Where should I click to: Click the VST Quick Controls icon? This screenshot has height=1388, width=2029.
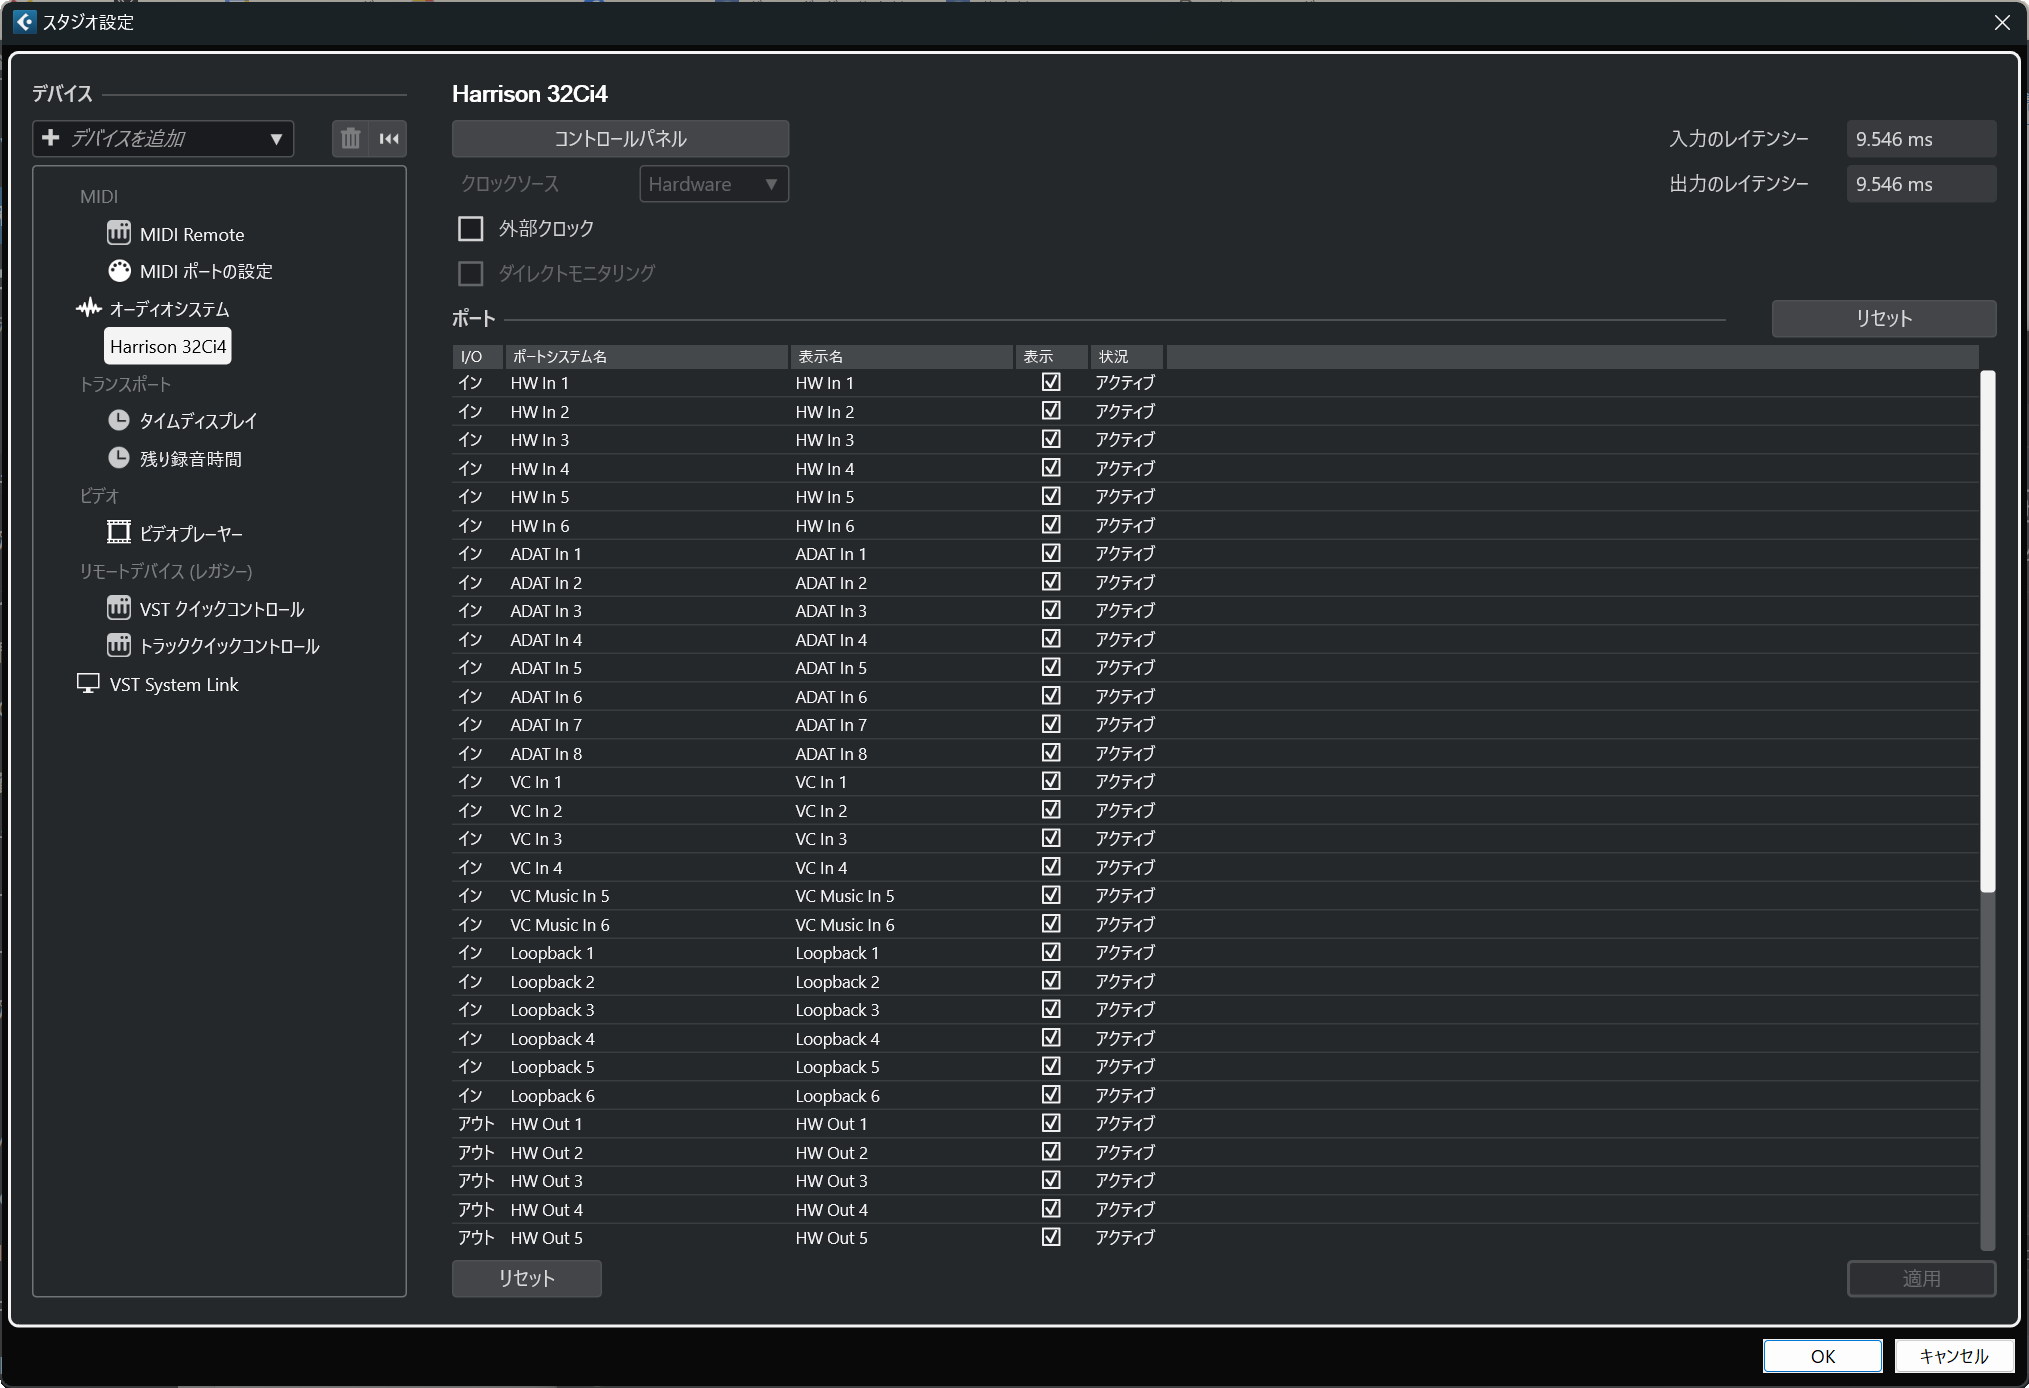point(119,608)
